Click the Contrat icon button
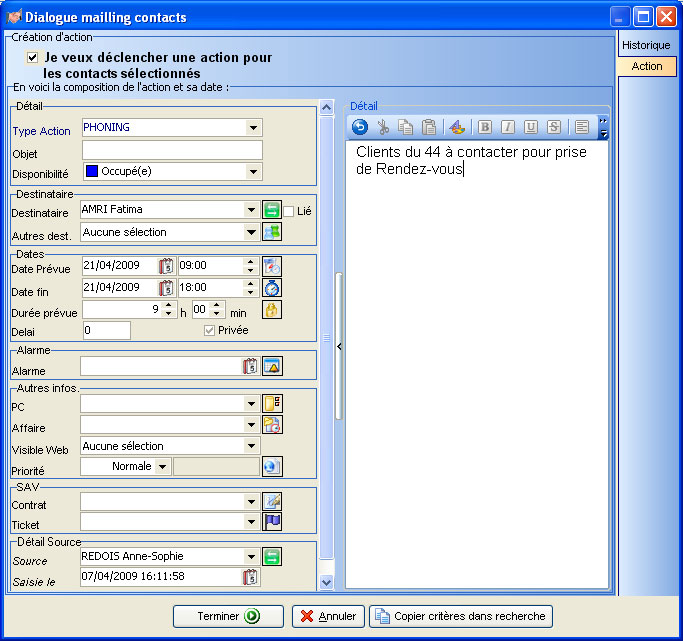The height and width of the screenshot is (641, 683). [272, 501]
